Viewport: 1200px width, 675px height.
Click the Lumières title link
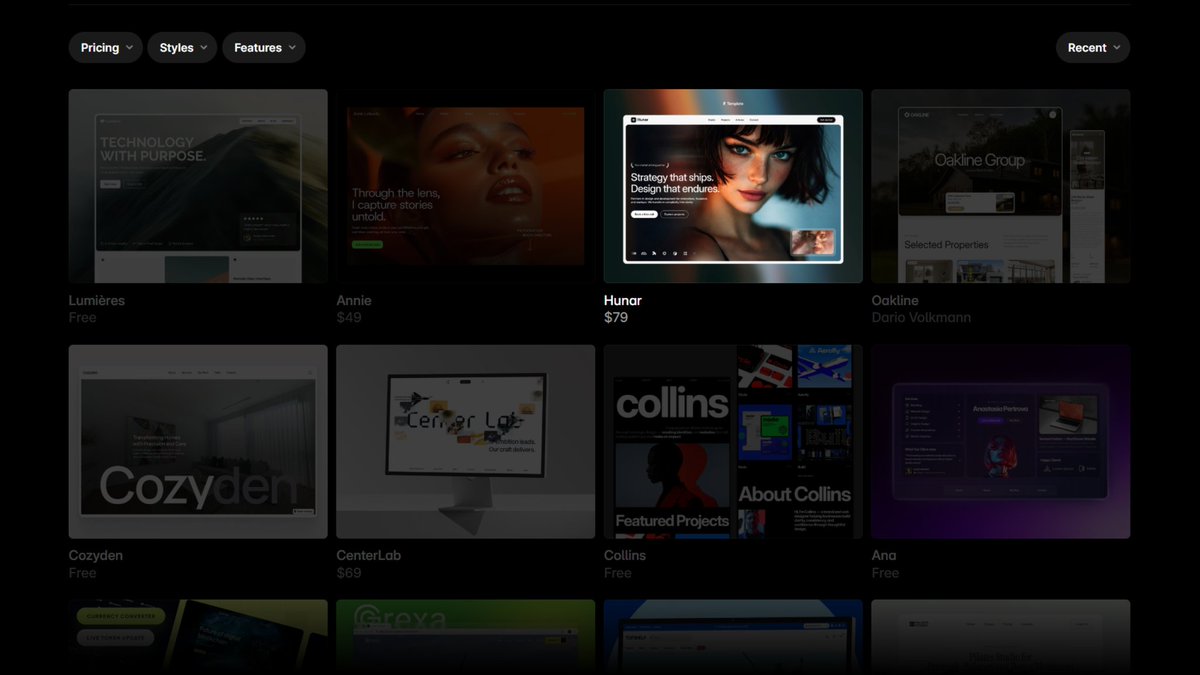tap(97, 300)
